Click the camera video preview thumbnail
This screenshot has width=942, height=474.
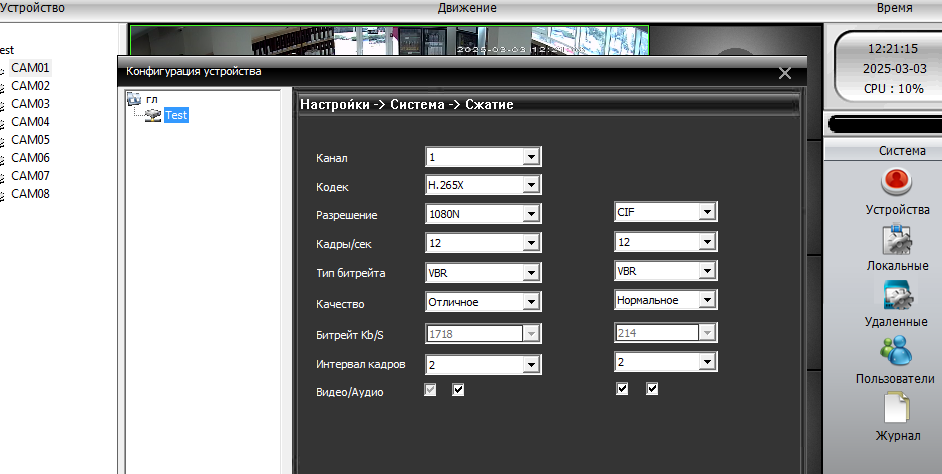click(x=388, y=40)
